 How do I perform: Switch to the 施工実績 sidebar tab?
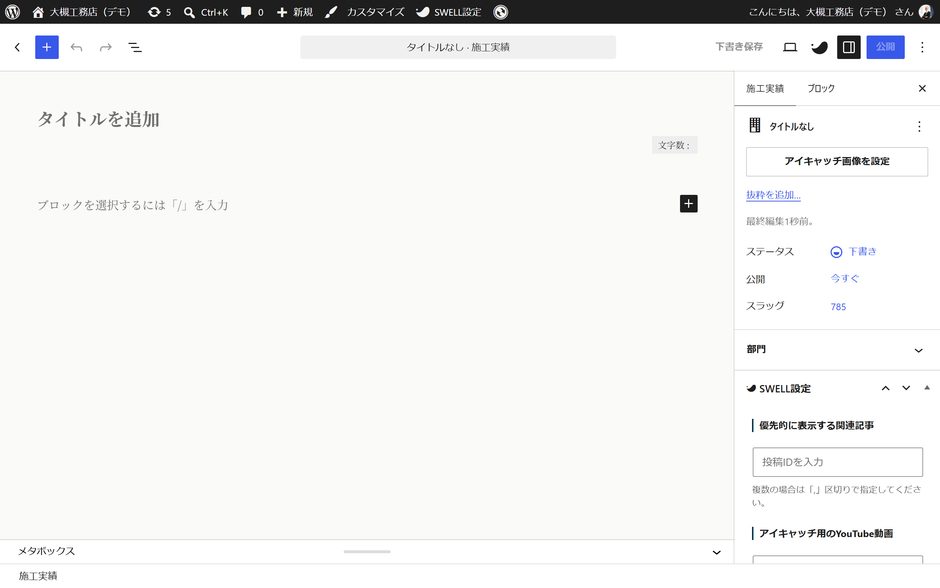(x=765, y=89)
